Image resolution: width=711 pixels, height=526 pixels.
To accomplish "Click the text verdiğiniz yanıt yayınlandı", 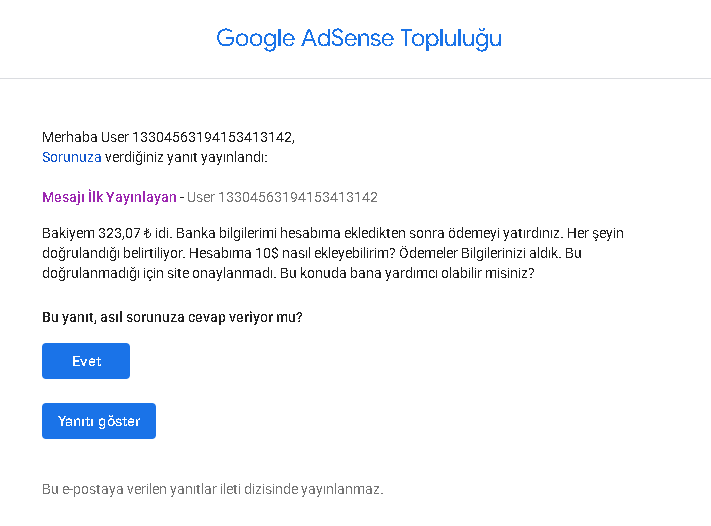I will point(186,157).
